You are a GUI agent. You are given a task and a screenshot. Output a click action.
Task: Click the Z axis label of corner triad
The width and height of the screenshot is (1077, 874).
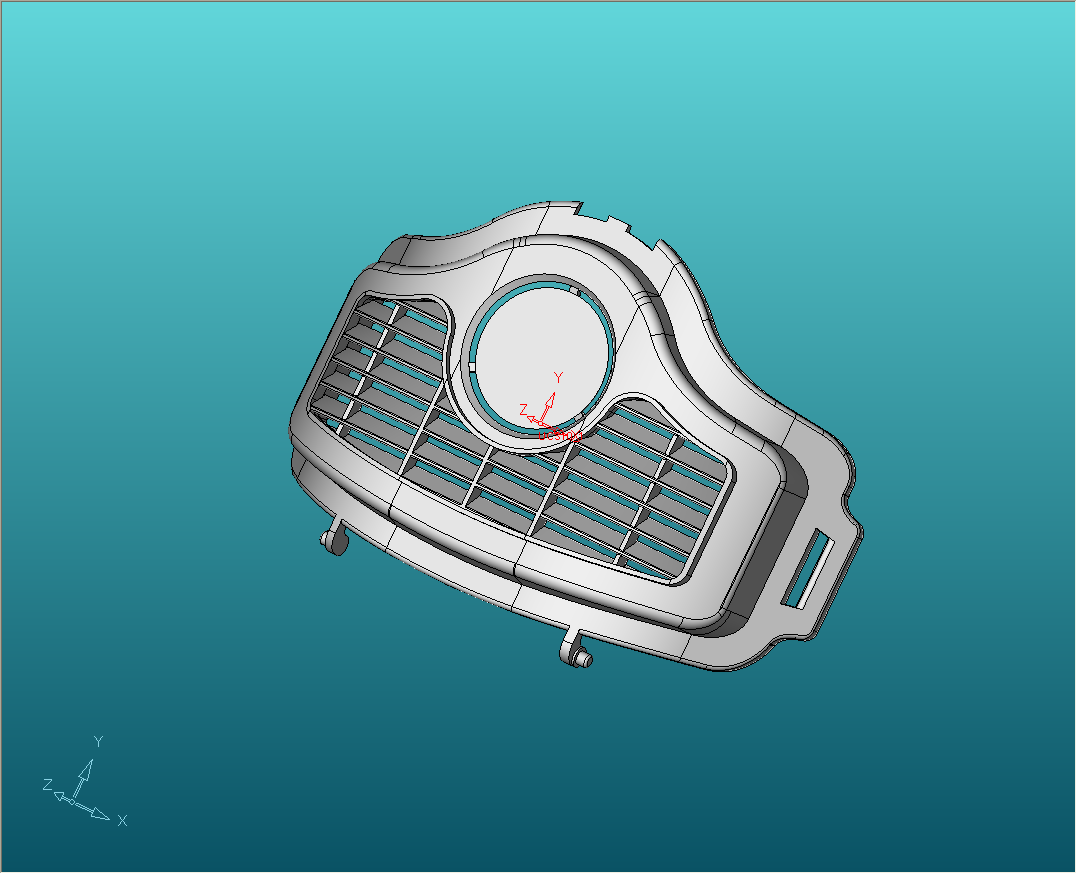47,785
